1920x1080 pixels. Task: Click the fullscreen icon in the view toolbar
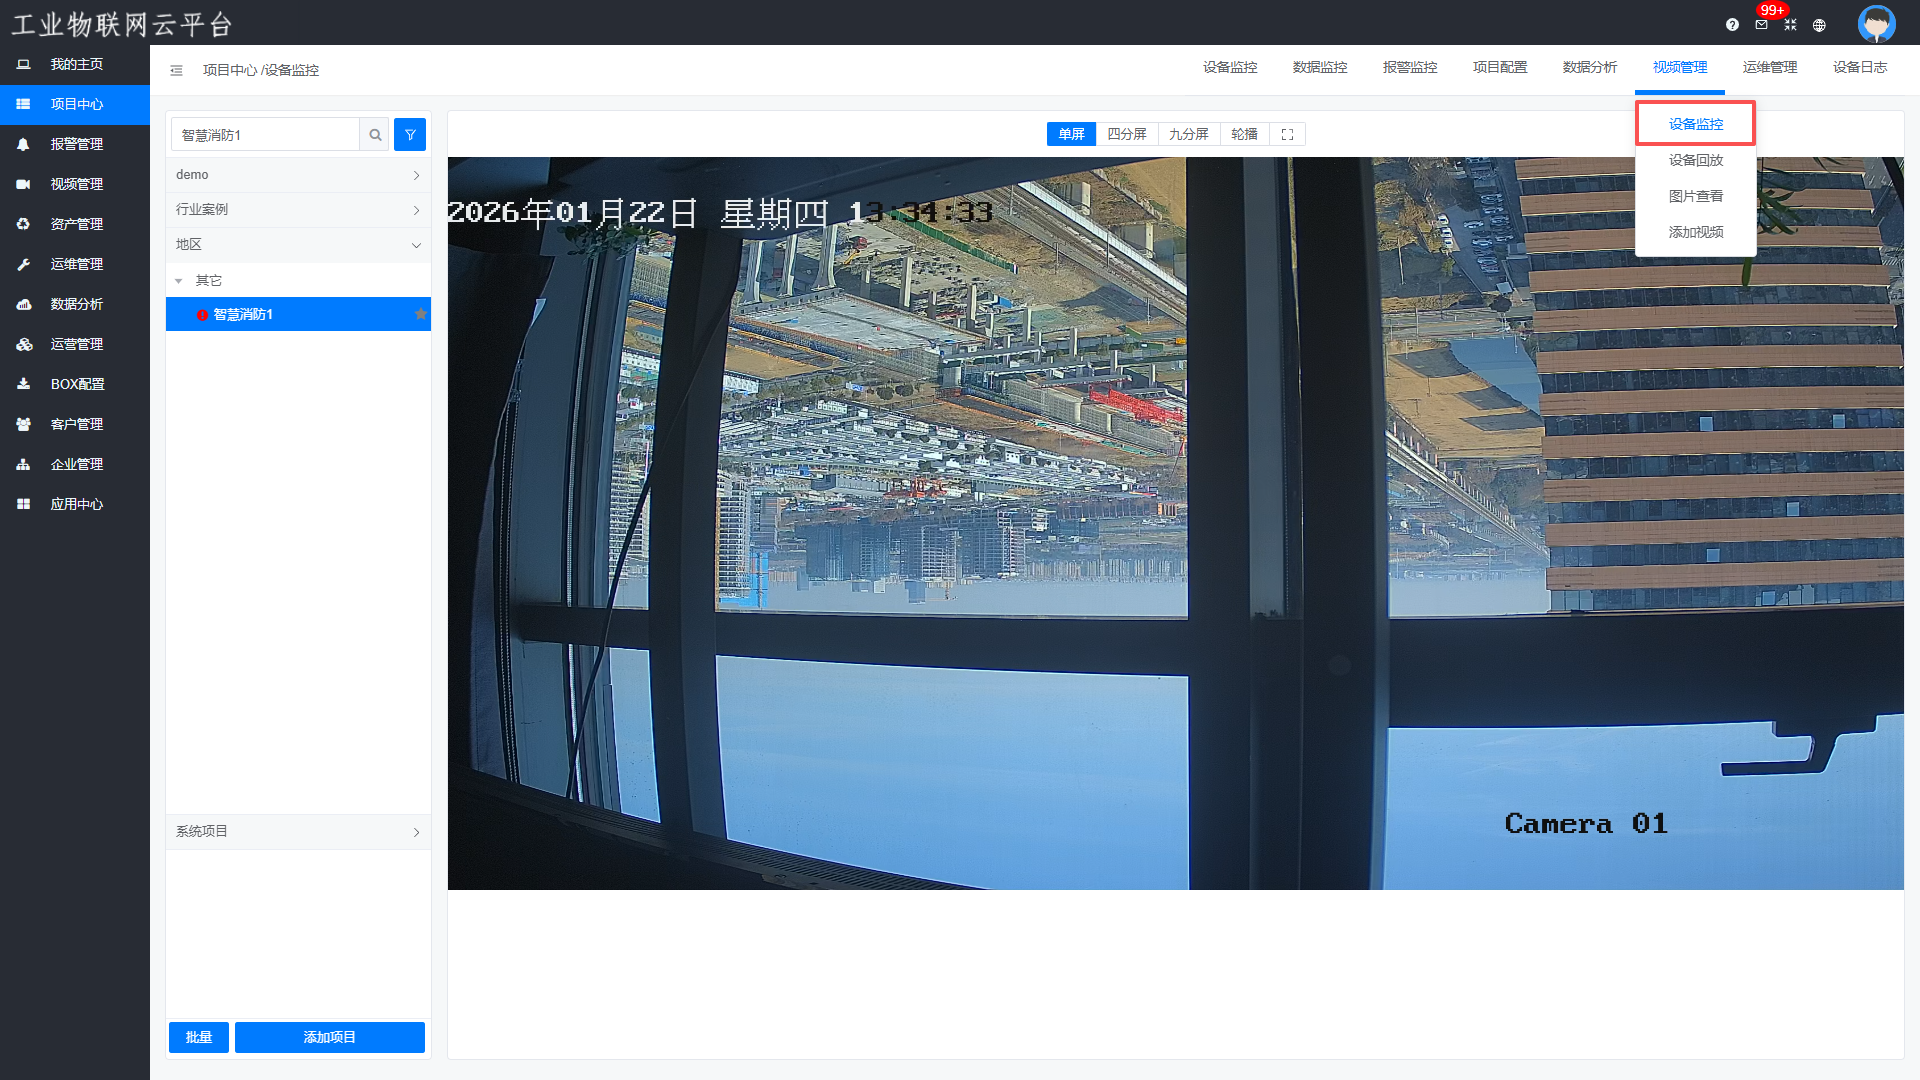click(1287, 134)
